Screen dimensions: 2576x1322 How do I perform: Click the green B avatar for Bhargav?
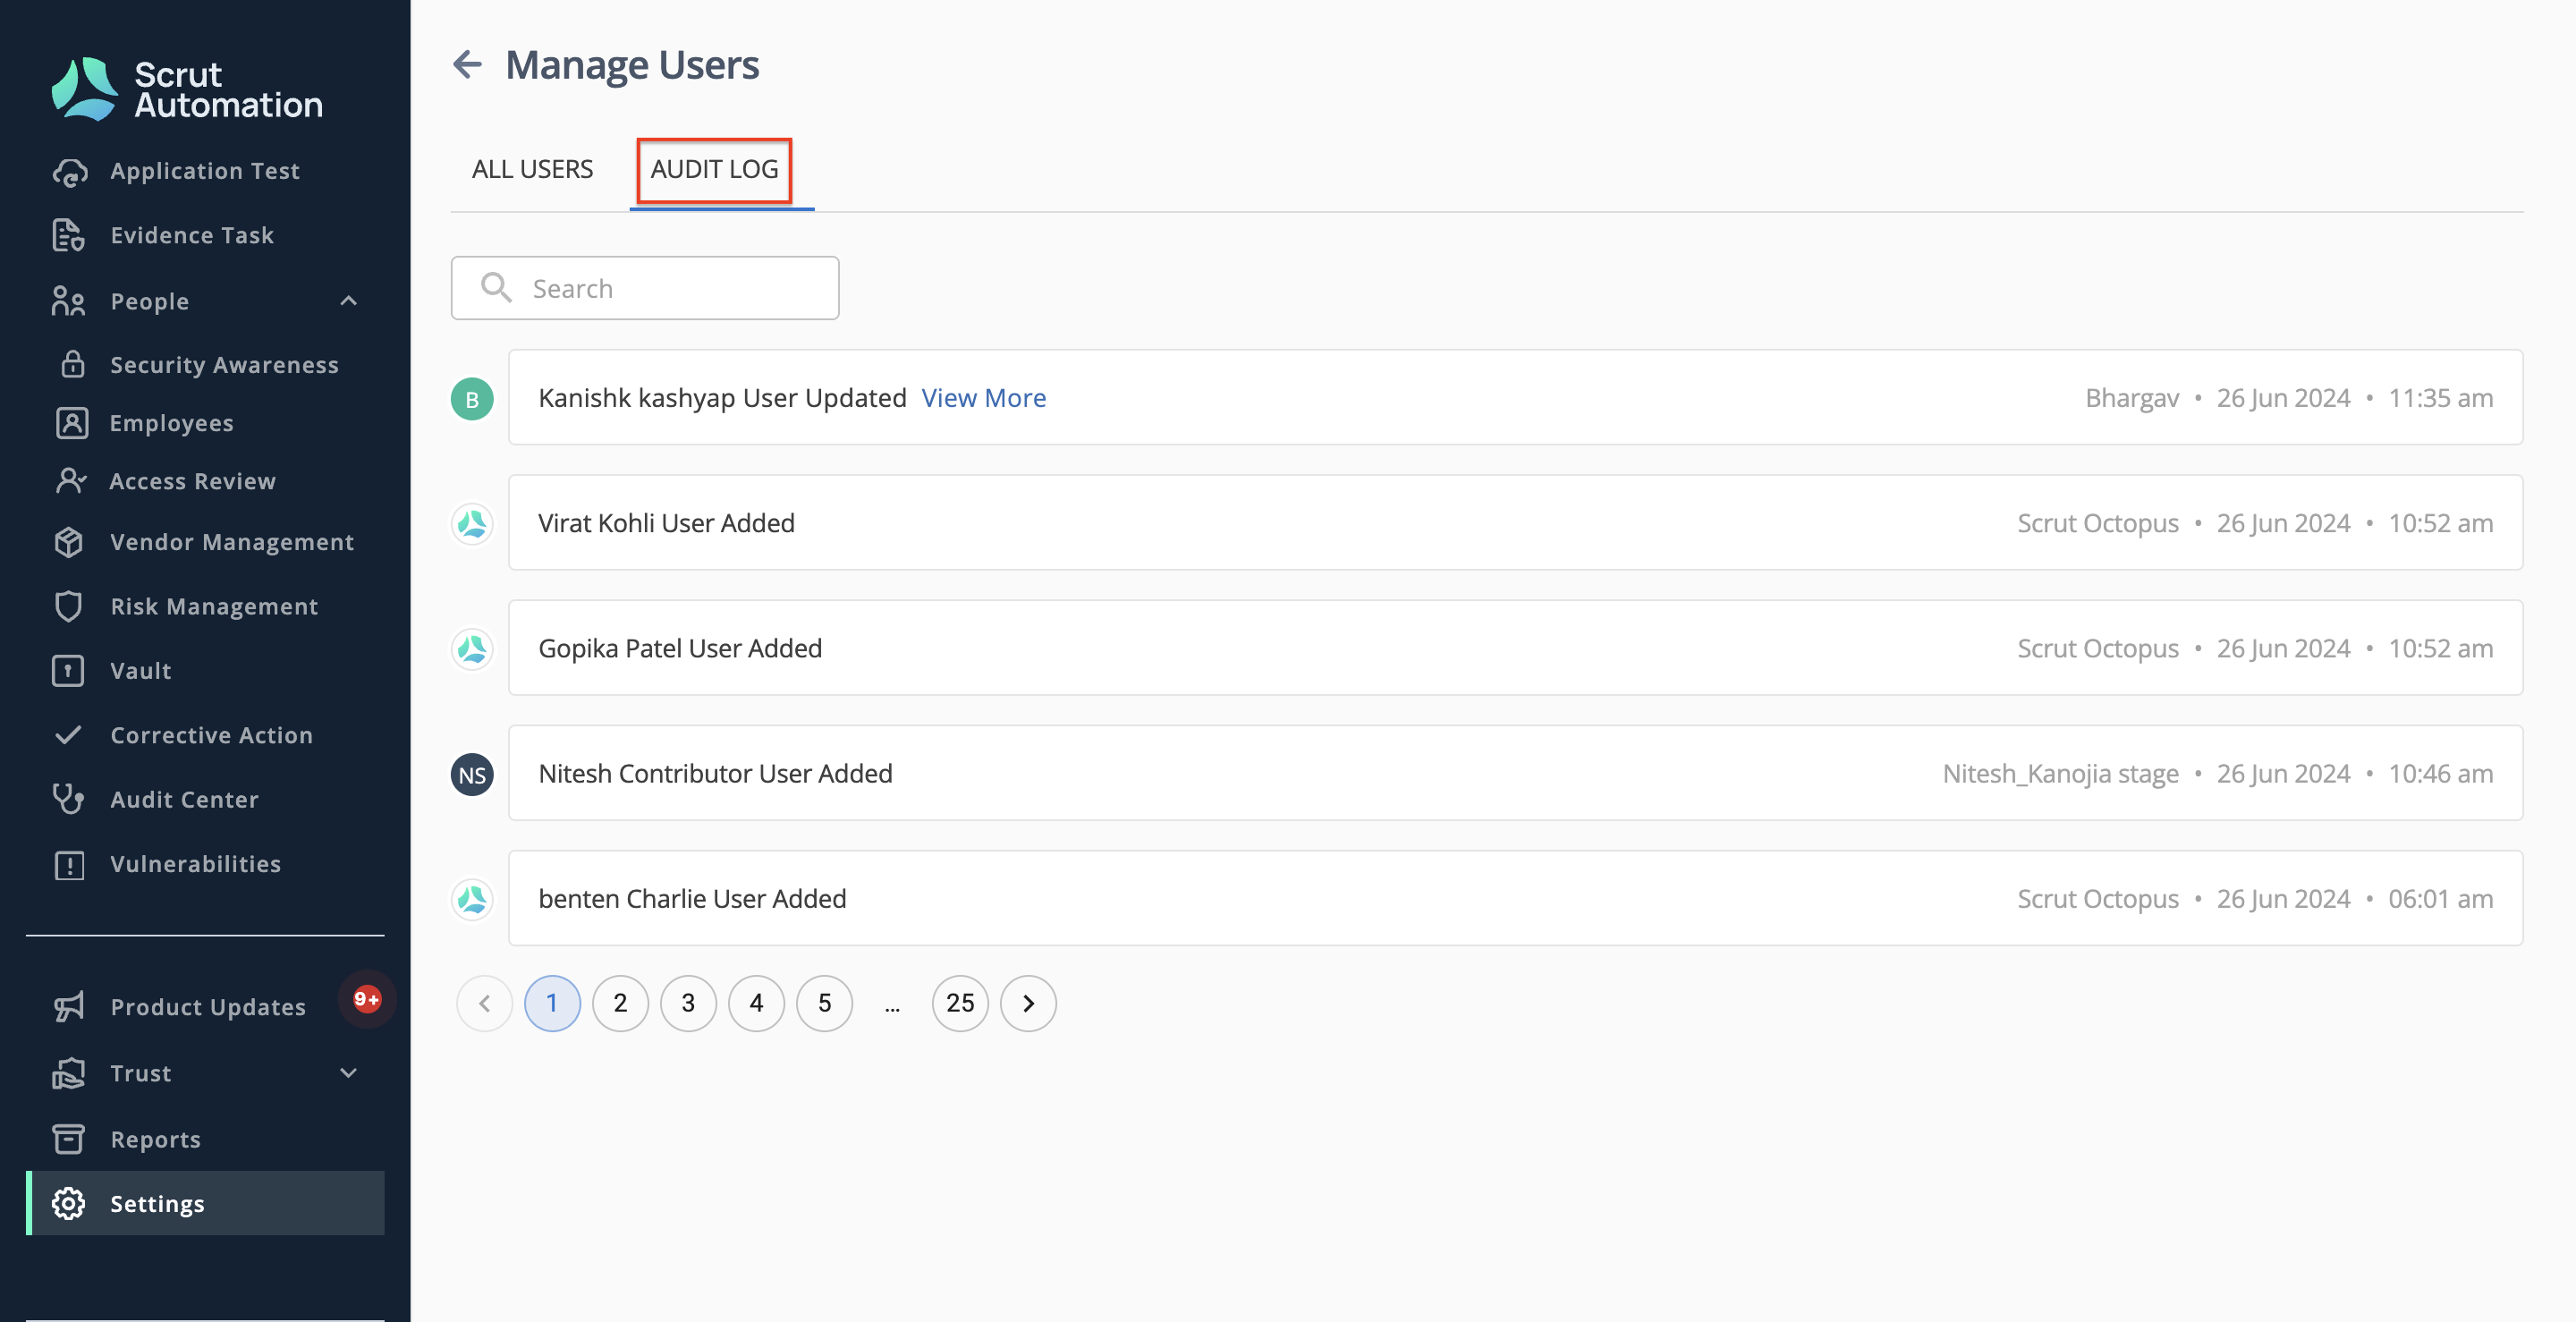(472, 399)
